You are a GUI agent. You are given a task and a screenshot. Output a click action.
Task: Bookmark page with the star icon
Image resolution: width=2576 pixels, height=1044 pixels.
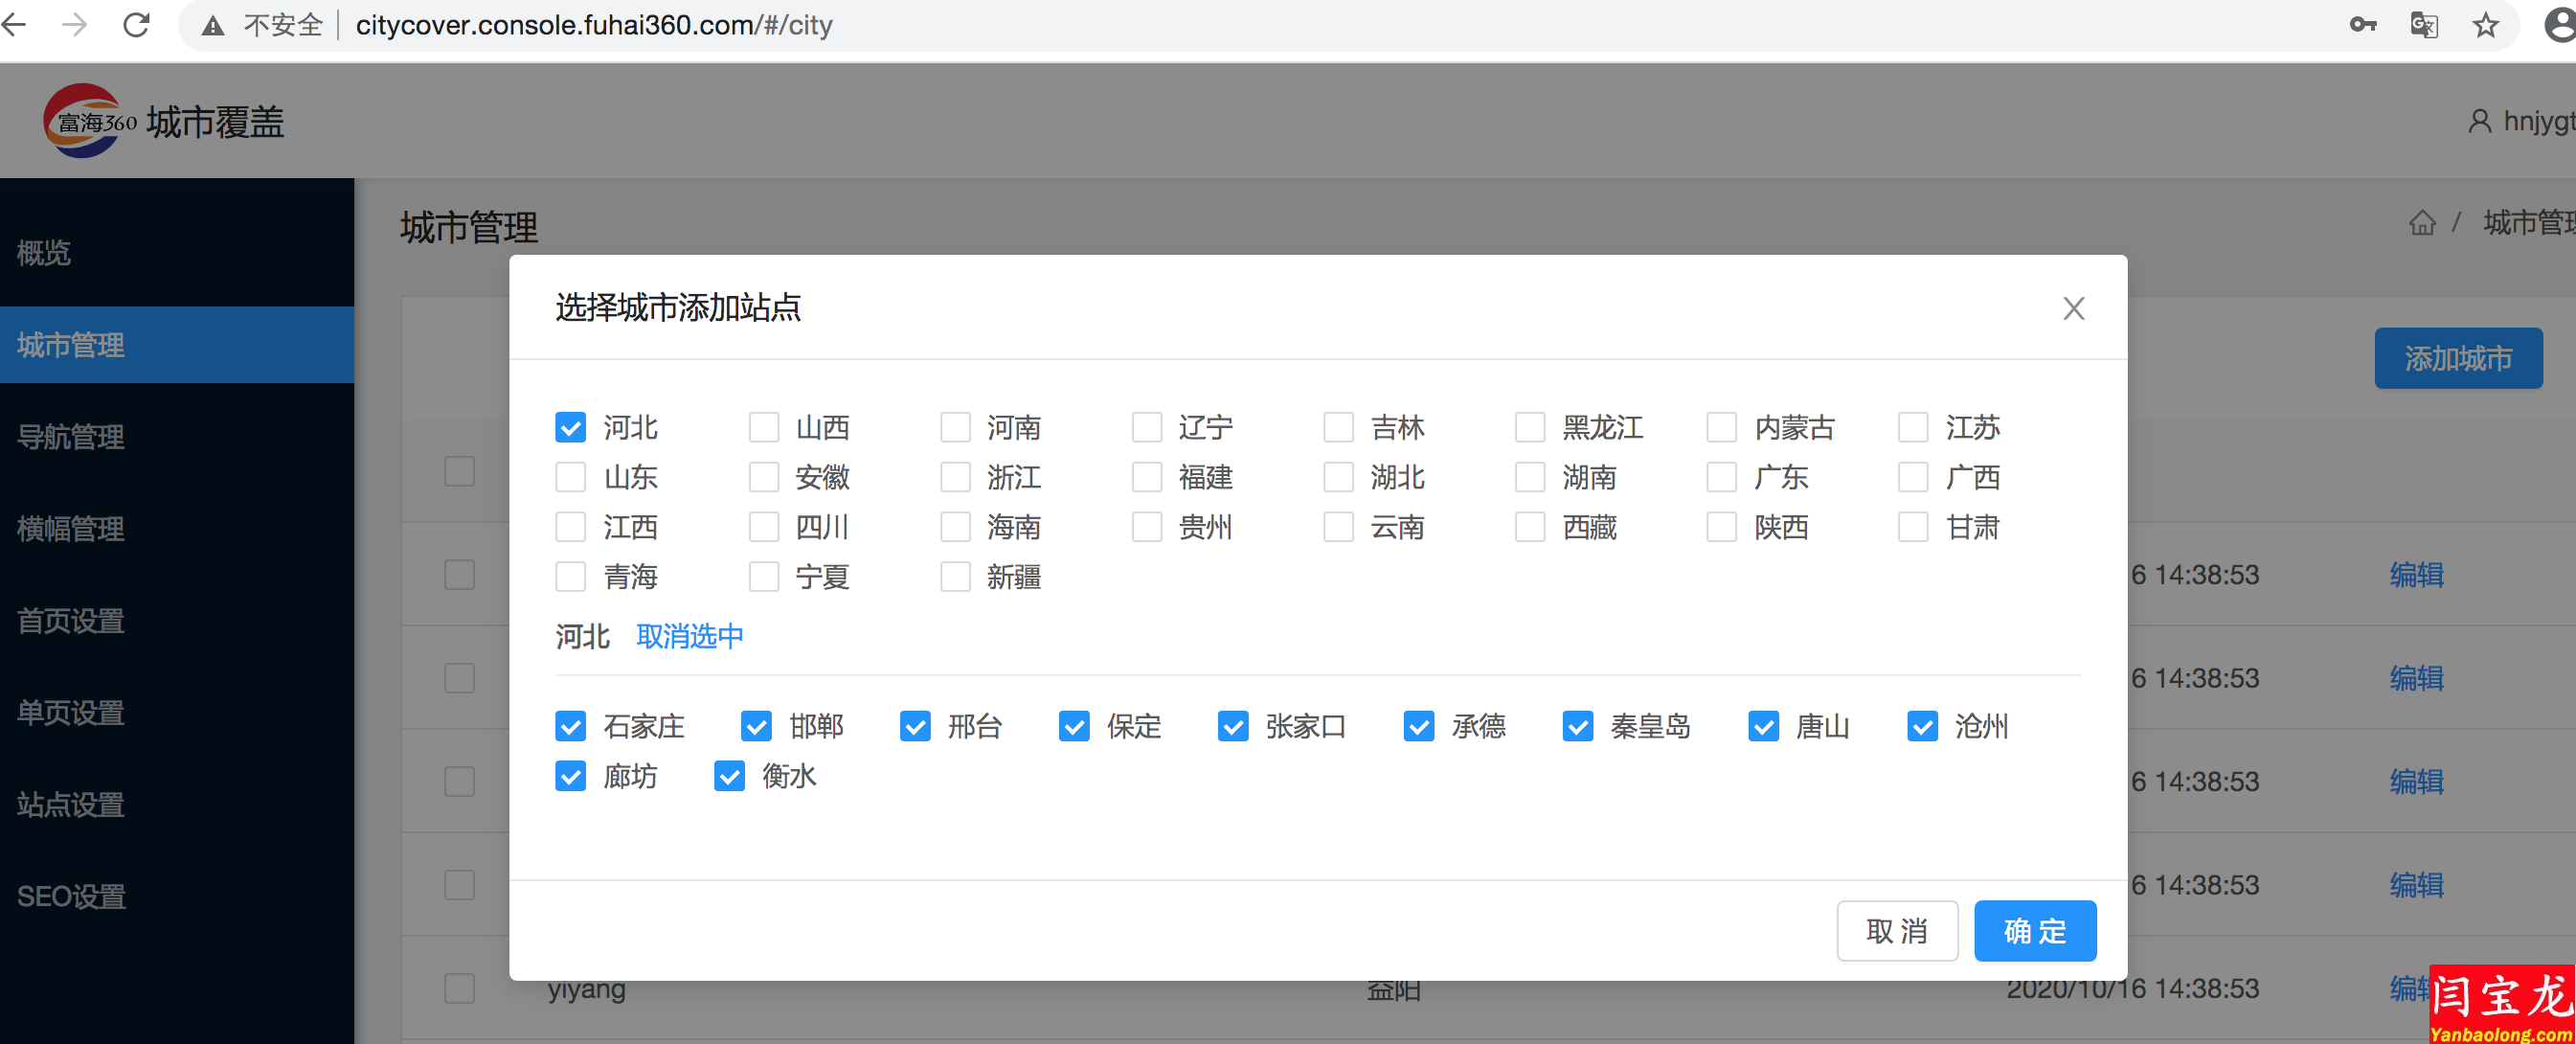pos(2486,24)
